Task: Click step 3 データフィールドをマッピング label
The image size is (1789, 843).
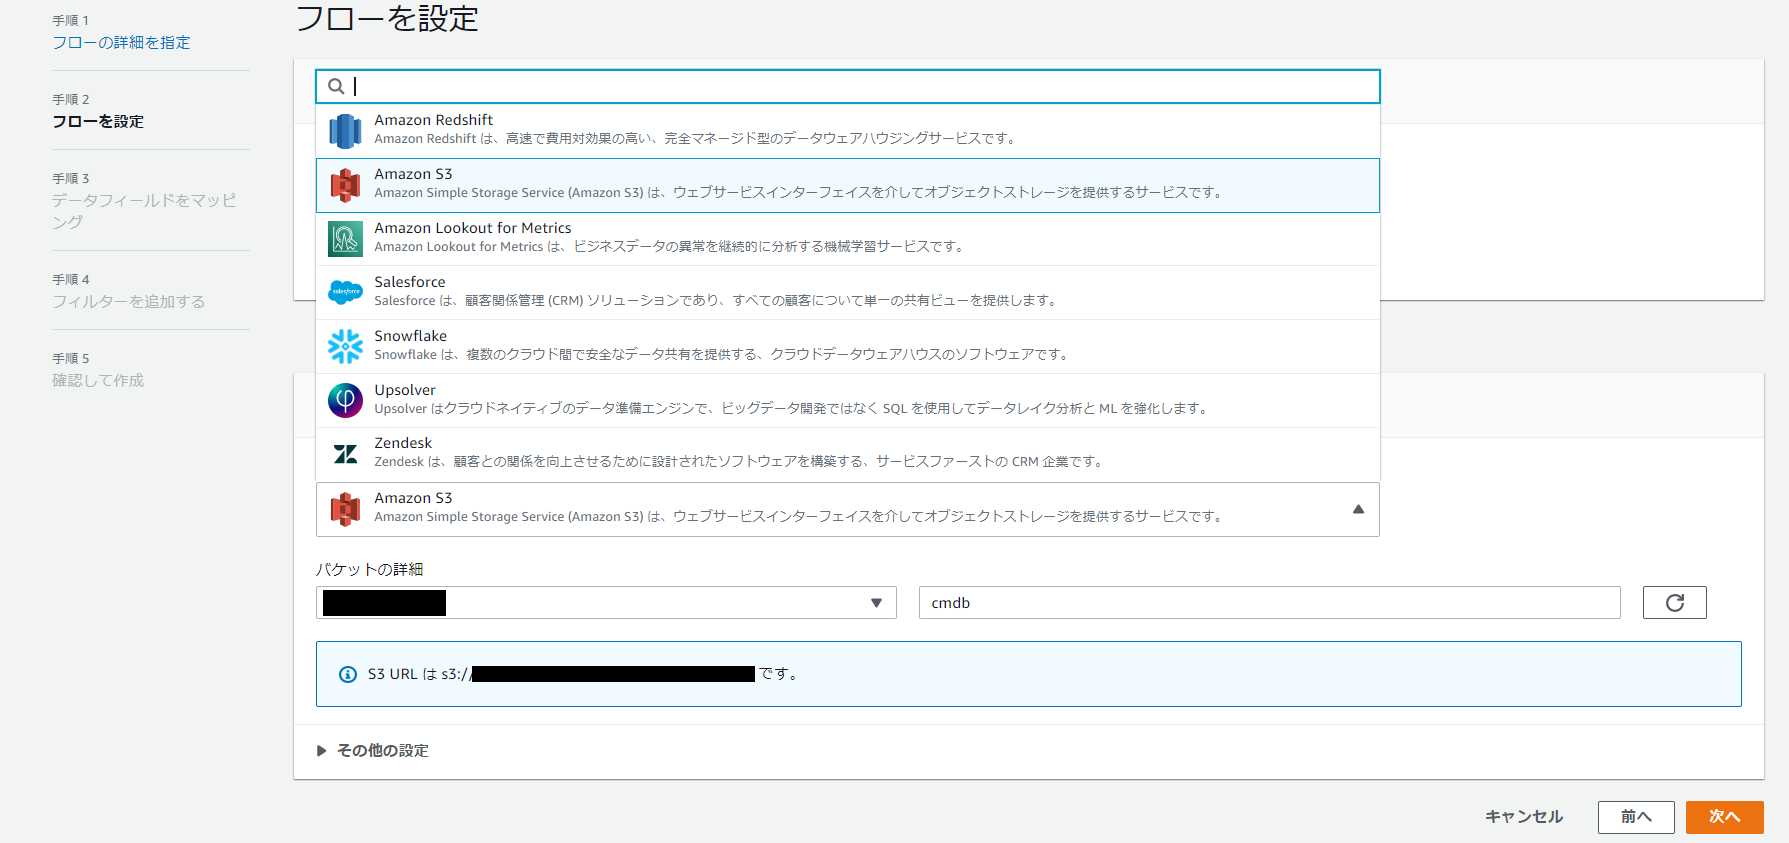Action: coord(145,211)
